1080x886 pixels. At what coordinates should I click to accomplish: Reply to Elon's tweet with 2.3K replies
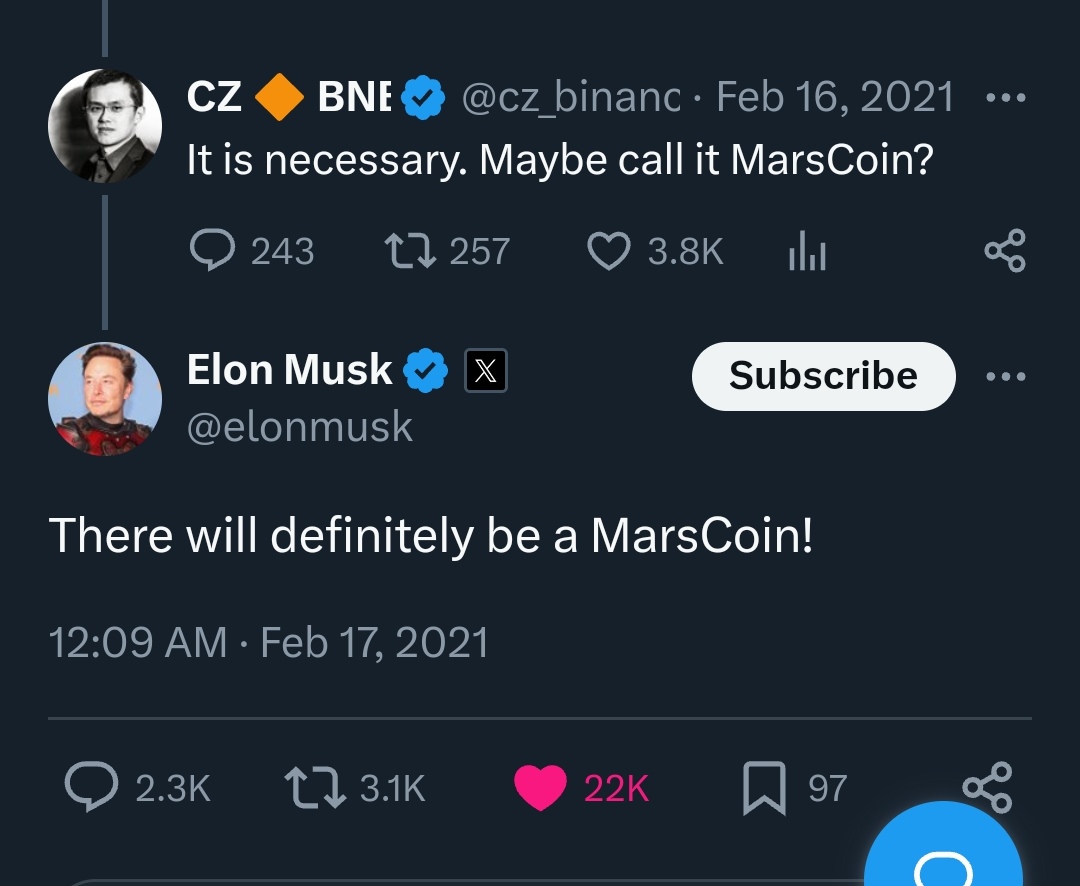(90, 788)
